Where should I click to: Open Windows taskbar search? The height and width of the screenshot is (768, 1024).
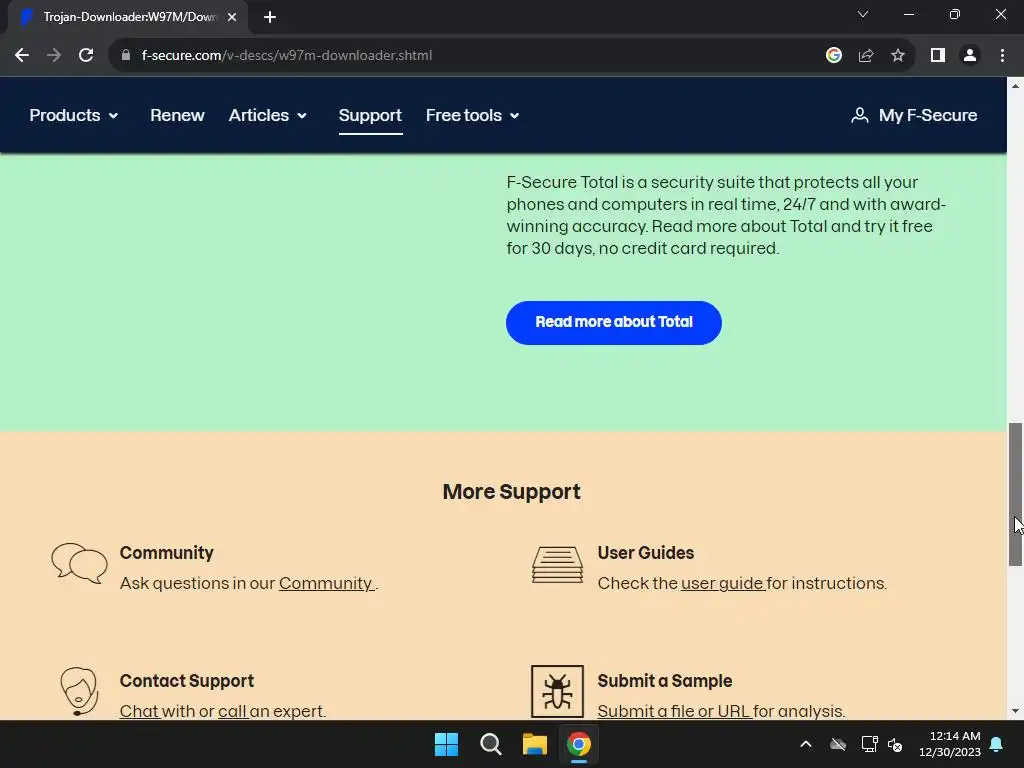click(x=490, y=744)
